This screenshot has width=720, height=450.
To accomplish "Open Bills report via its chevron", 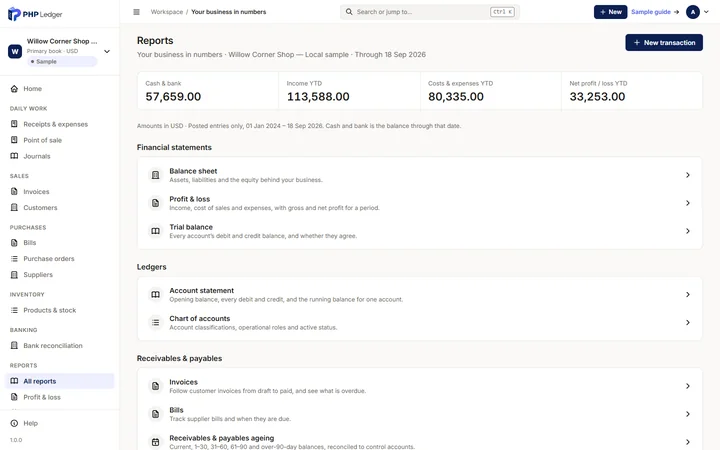I will coord(688,414).
